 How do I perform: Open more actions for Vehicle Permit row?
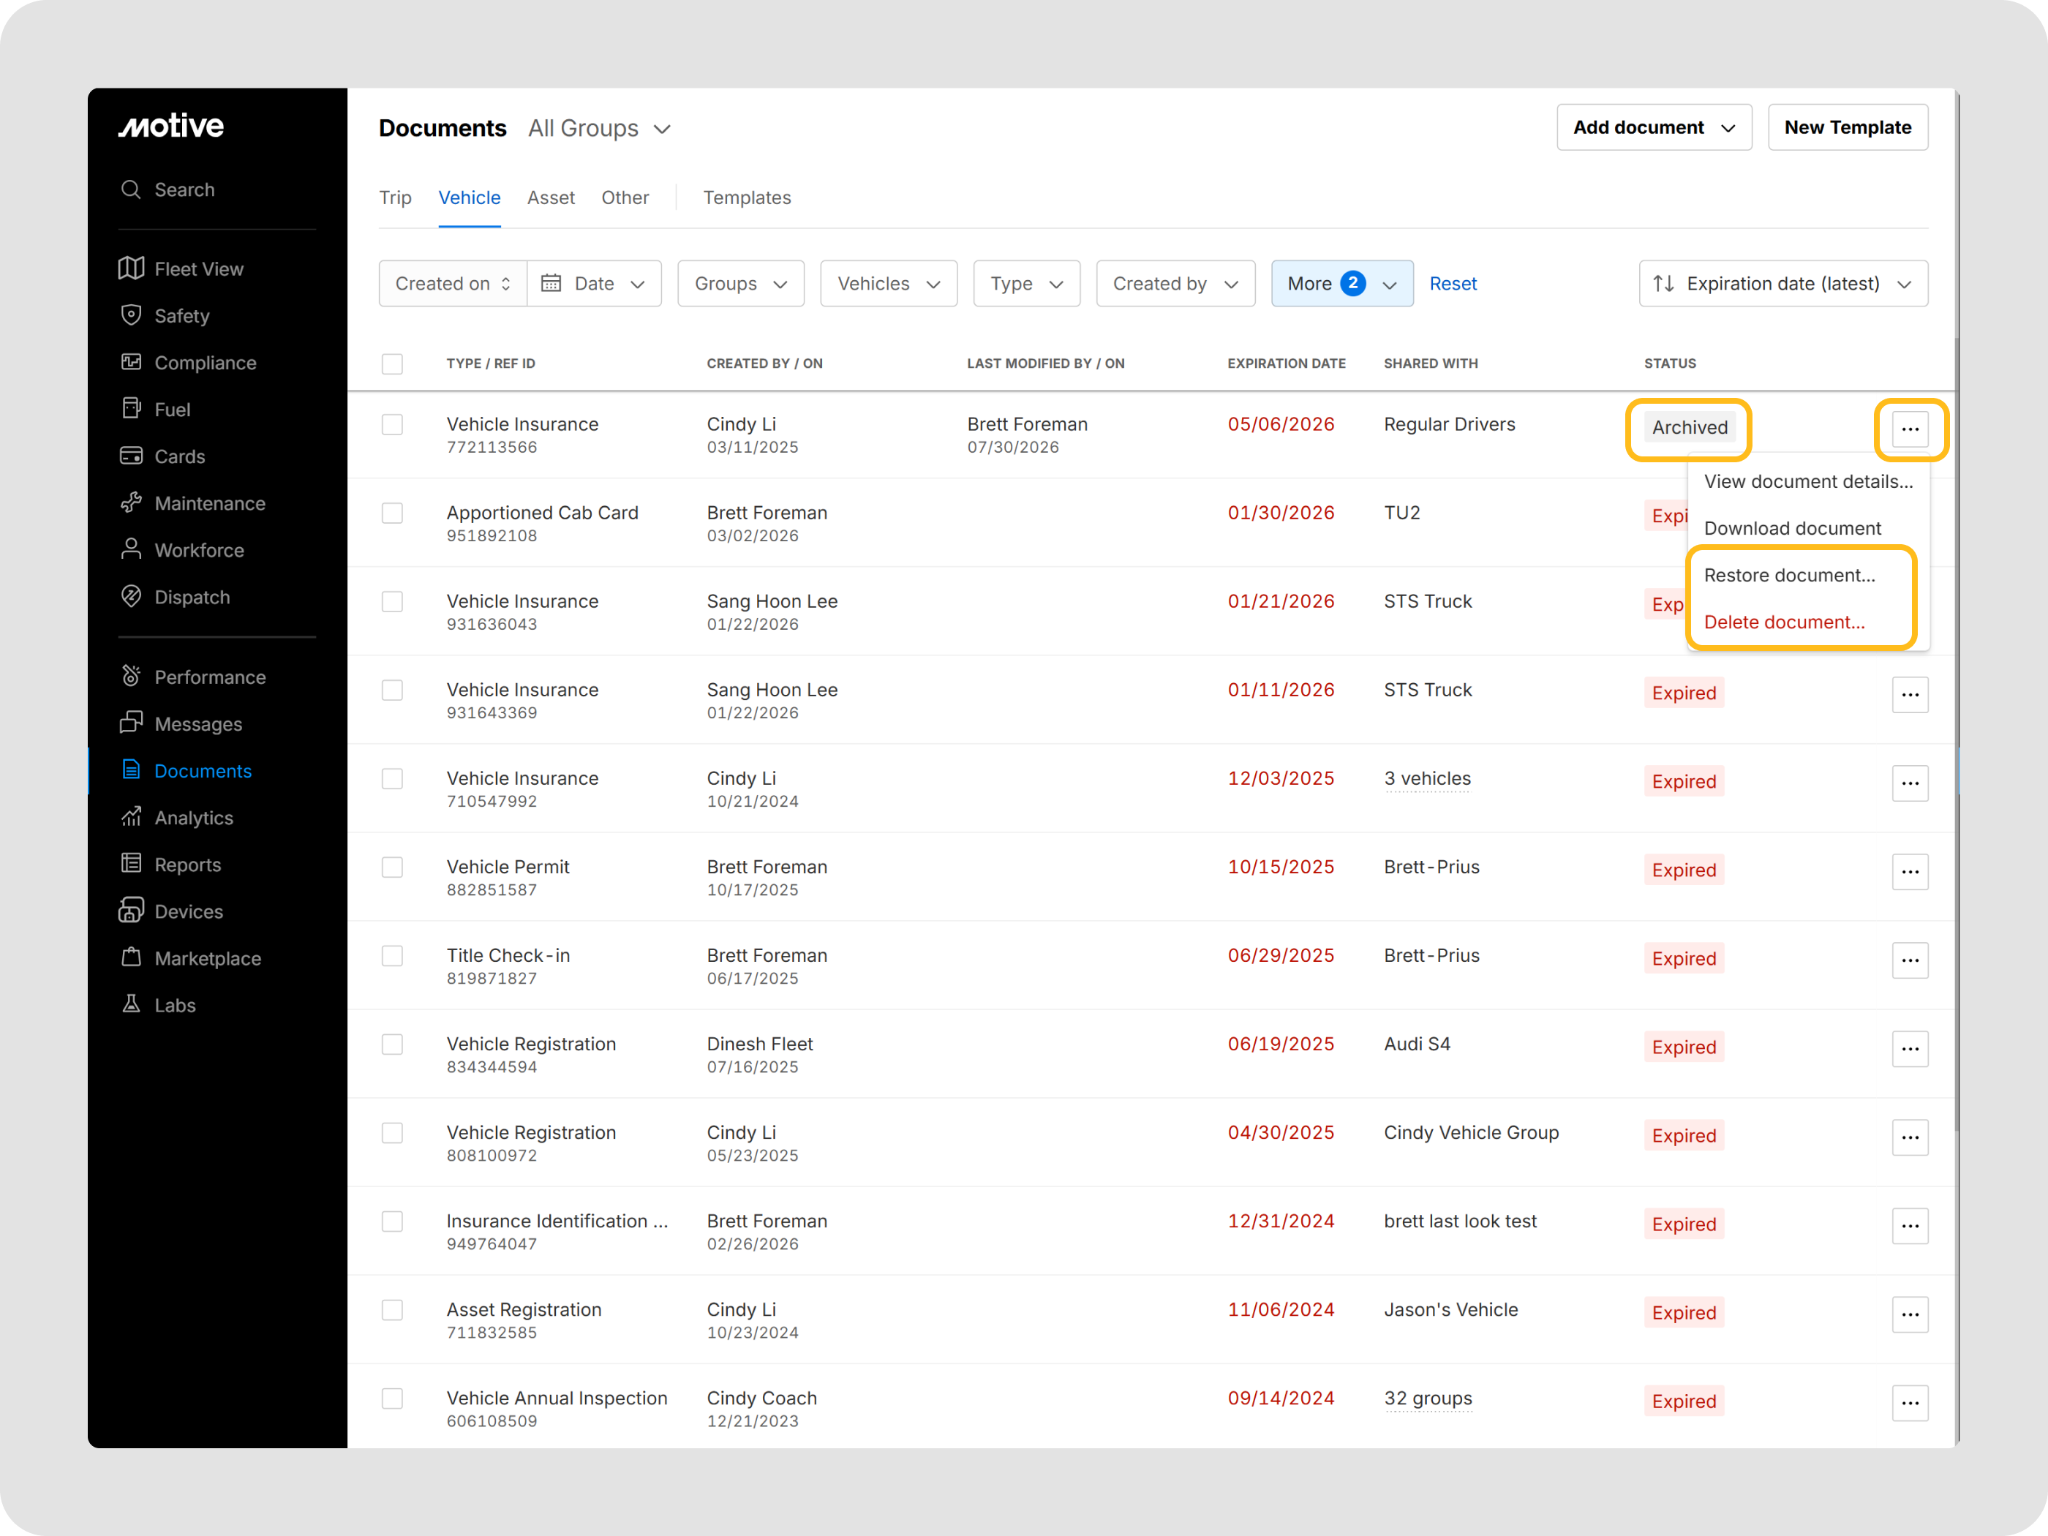1909,872
